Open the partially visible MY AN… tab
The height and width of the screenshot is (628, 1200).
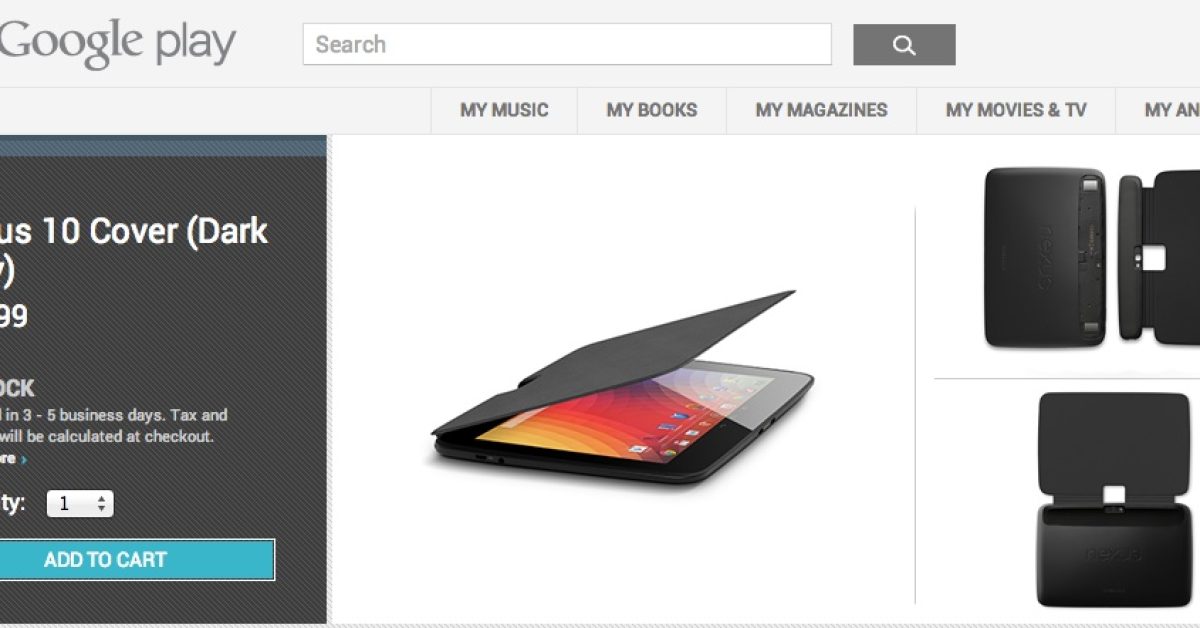tap(1158, 110)
